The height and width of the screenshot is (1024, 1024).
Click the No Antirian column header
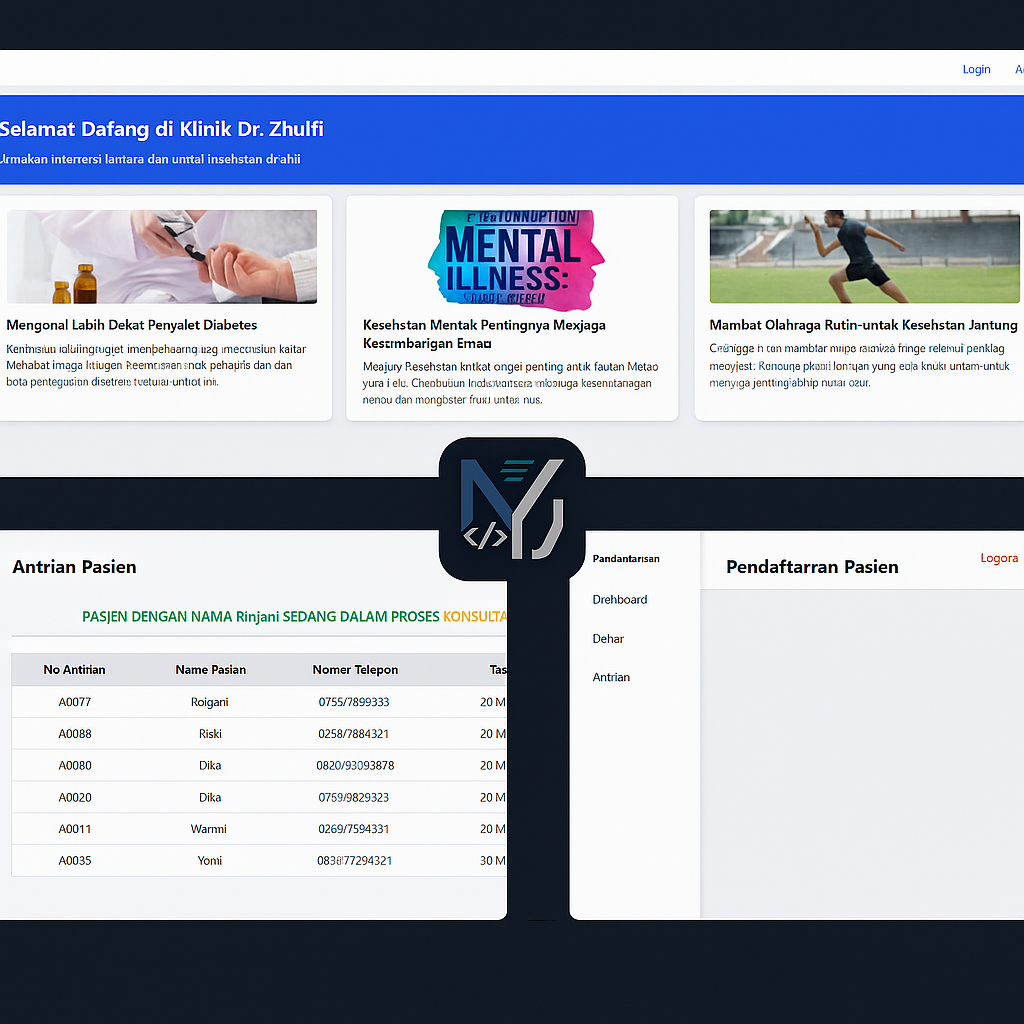[74, 669]
